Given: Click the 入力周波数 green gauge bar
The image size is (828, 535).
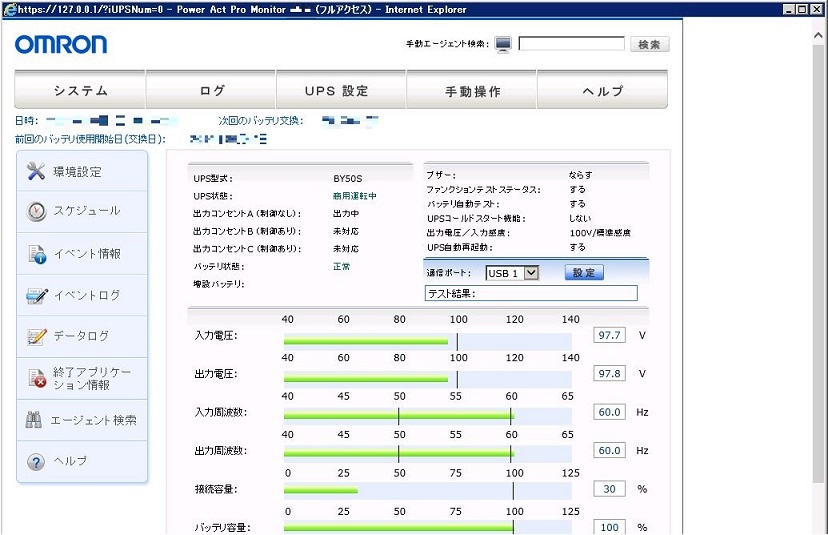Looking at the screenshot, I should 399,417.
